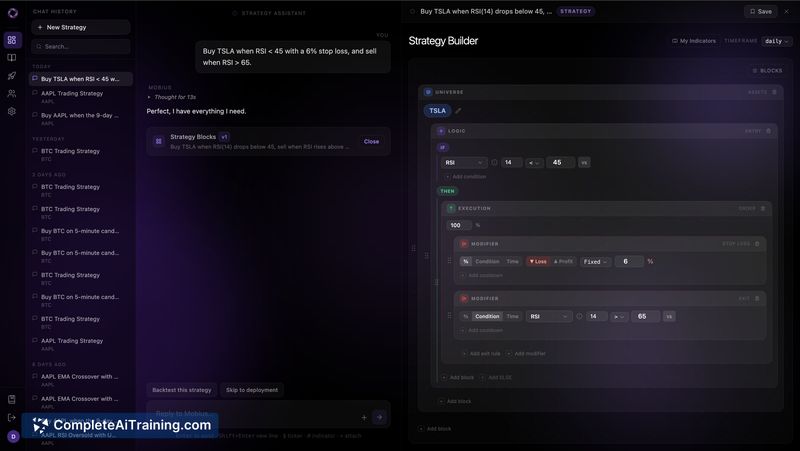This screenshot has width=800, height=451.
Task: Click the bookmark Save button
Action: click(761, 11)
